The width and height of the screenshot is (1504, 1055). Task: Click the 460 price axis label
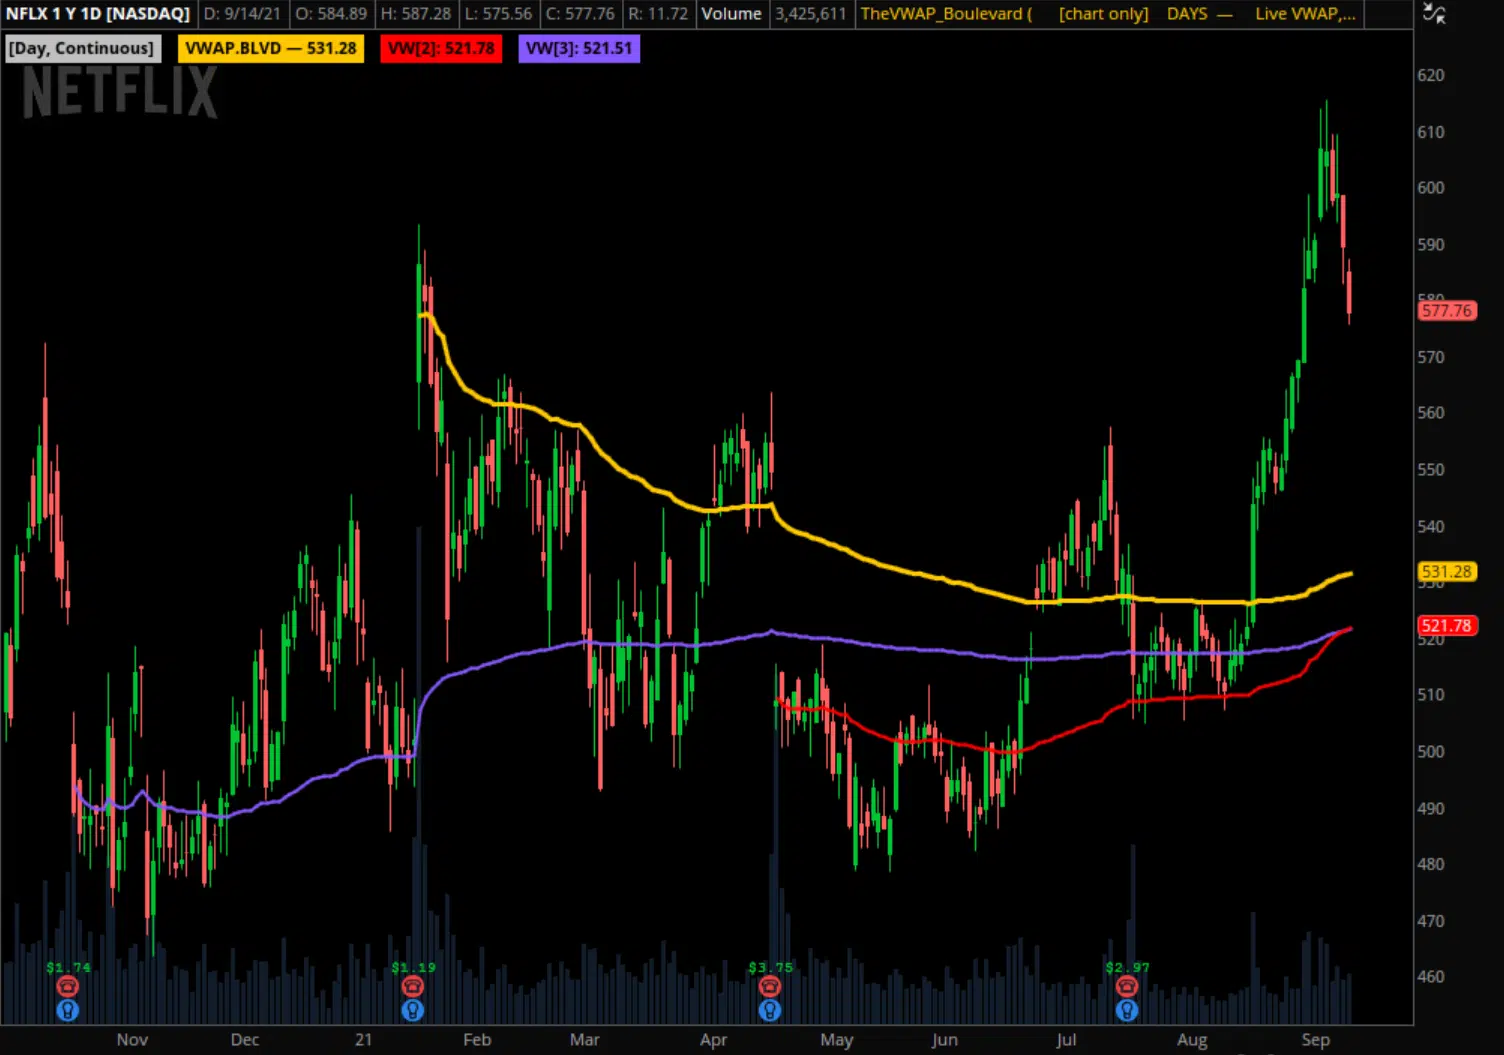click(1431, 977)
